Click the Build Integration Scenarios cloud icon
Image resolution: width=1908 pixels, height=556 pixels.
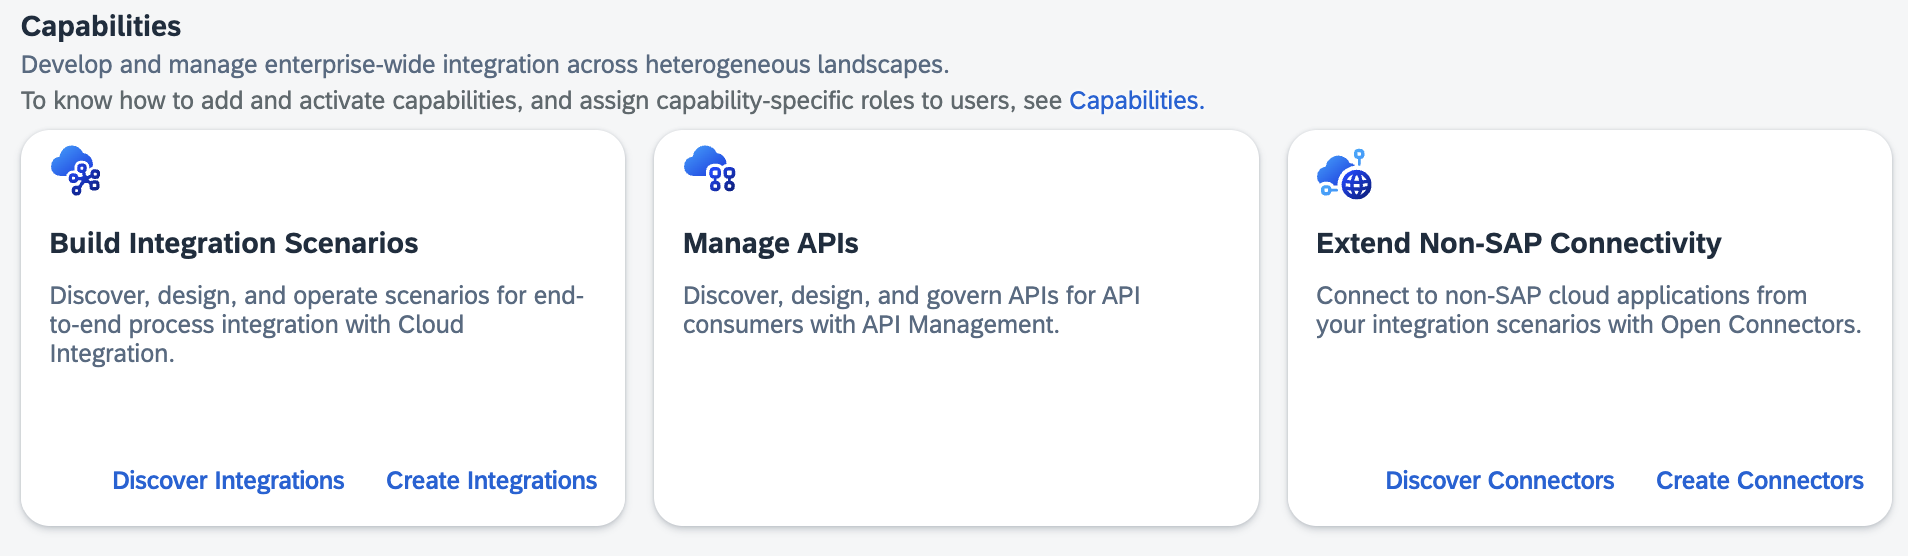click(76, 171)
